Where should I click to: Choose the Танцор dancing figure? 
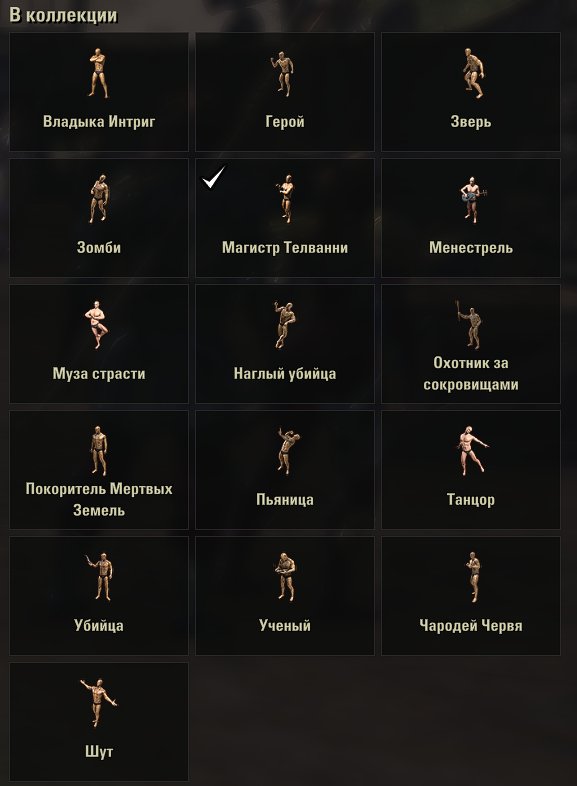[472, 451]
